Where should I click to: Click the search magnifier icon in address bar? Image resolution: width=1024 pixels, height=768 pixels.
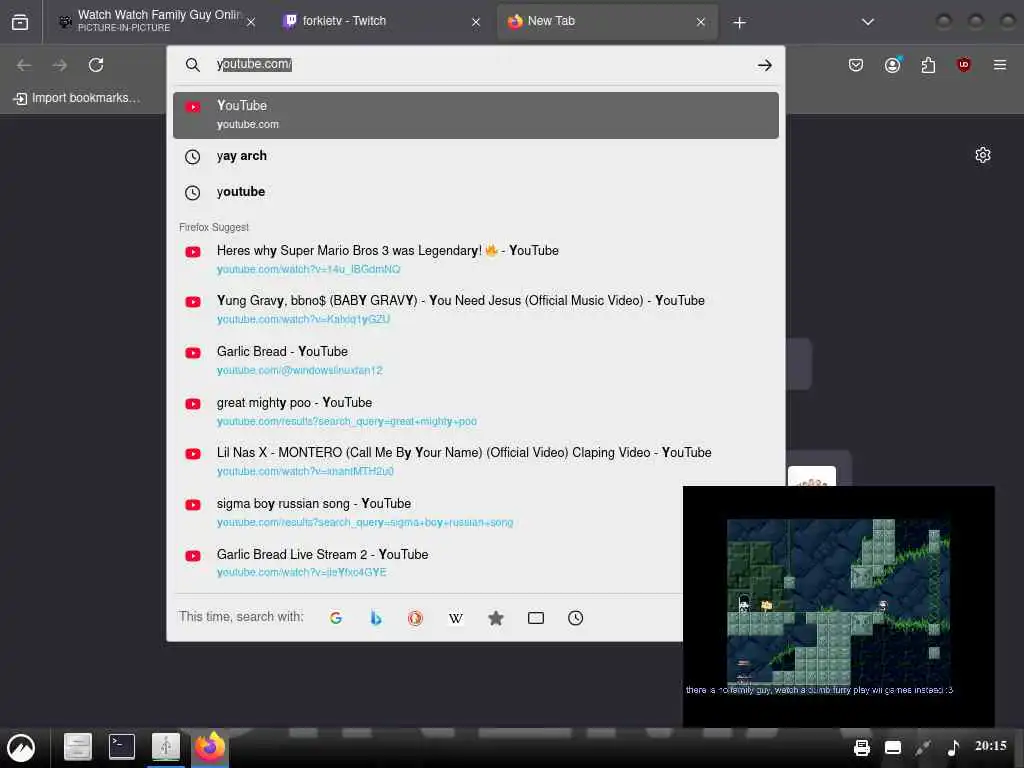pyautogui.click(x=193, y=65)
